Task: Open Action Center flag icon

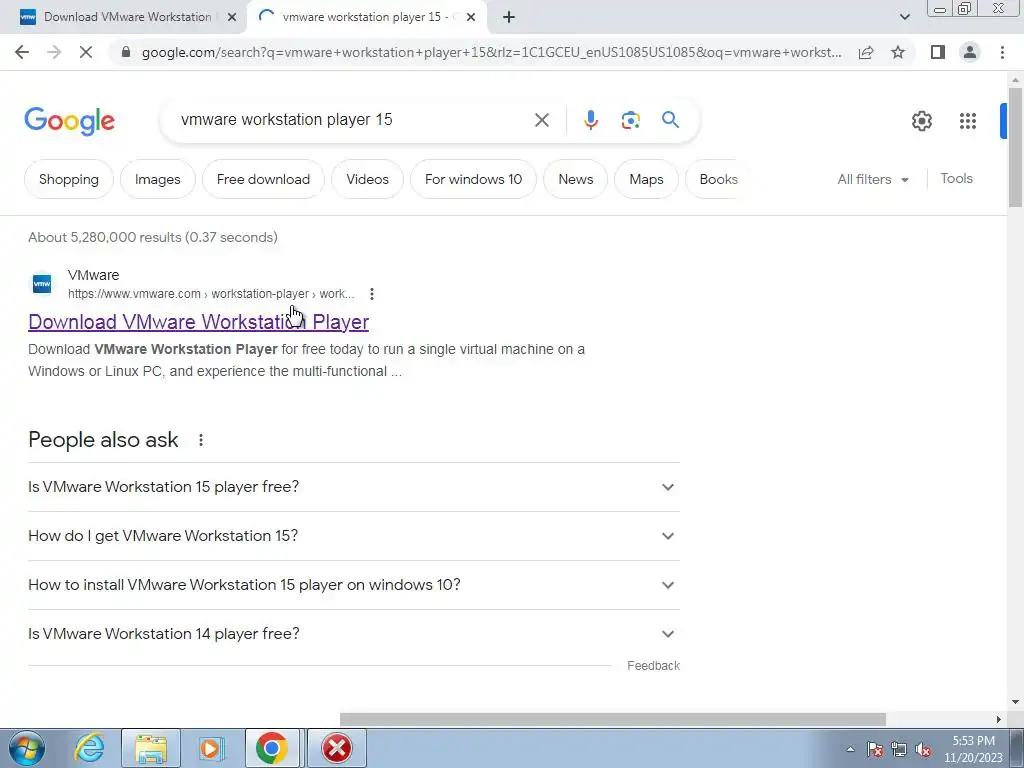Action: click(875, 750)
